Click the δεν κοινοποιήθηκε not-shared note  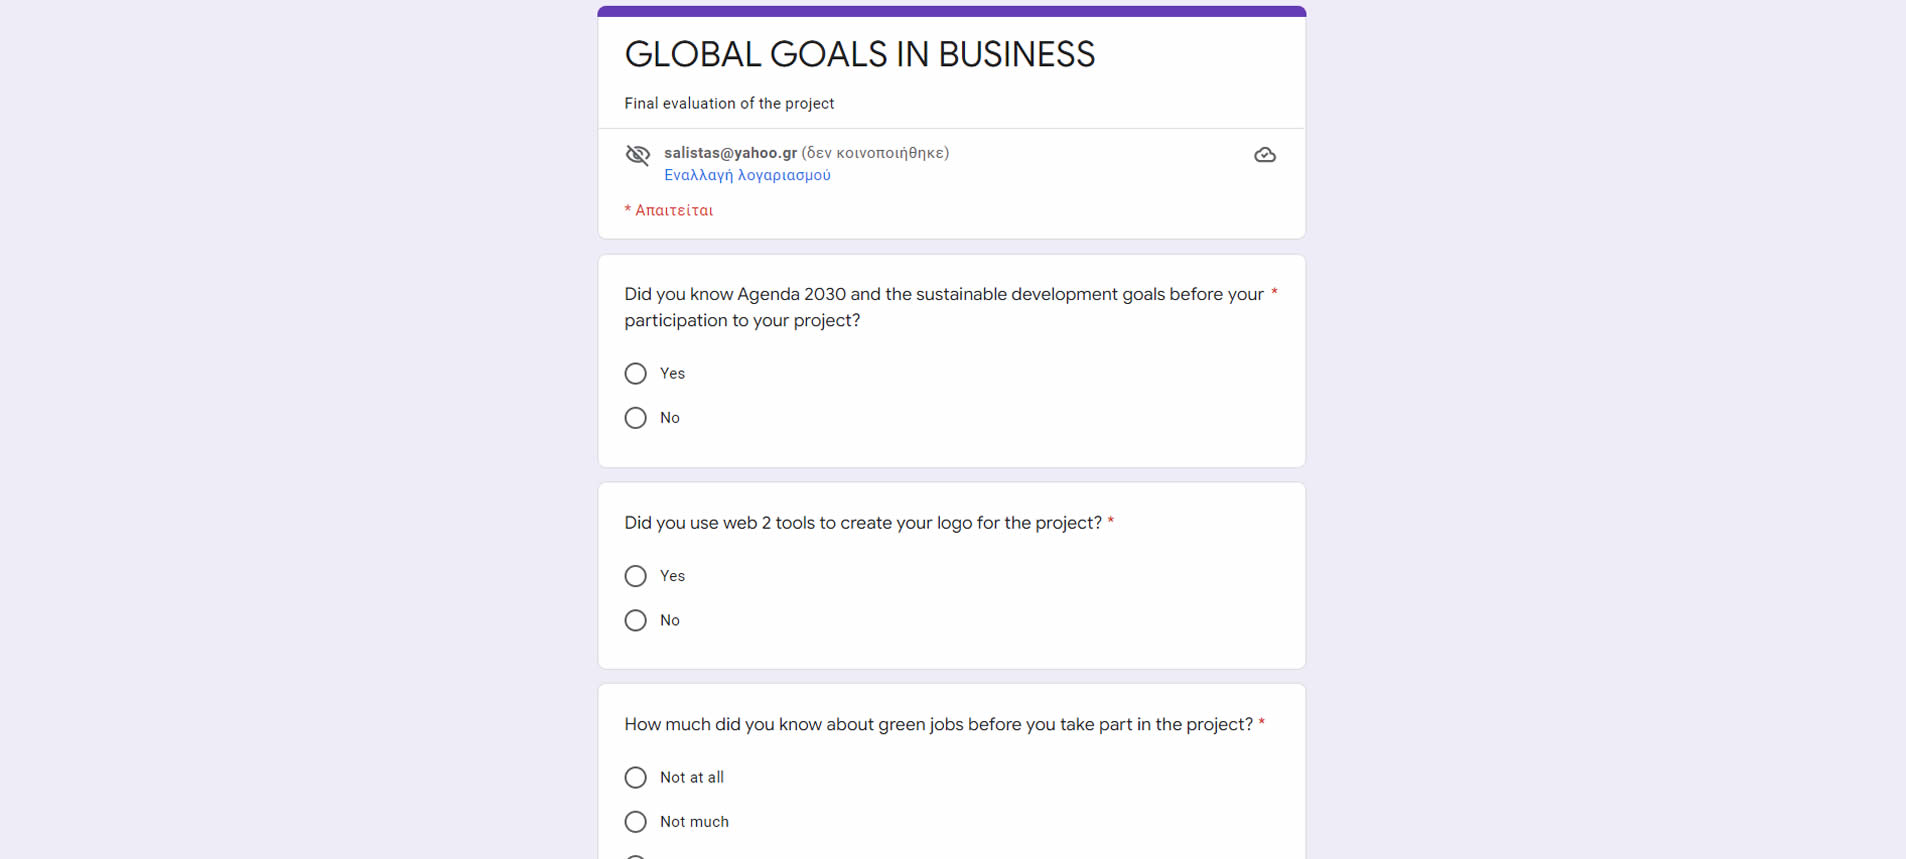875,153
